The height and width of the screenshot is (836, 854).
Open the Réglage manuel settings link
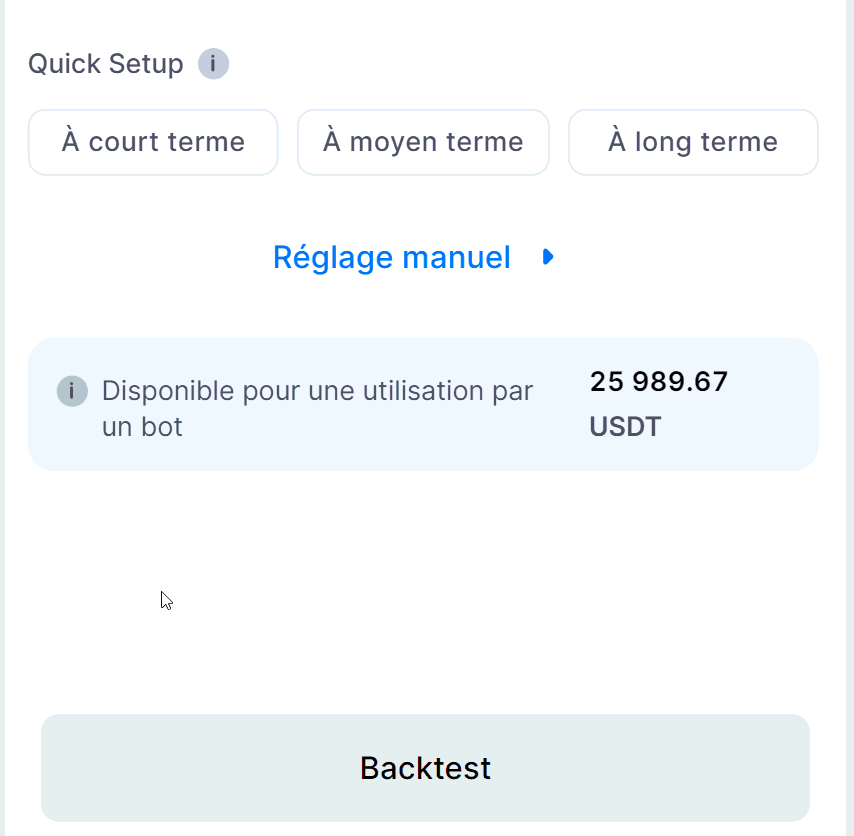392,258
